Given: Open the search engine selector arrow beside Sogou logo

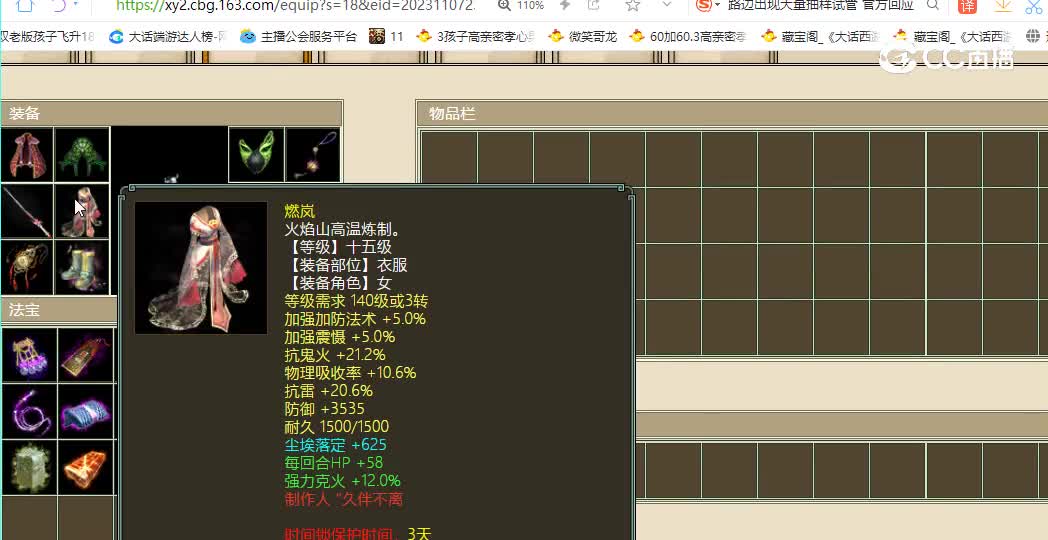Looking at the screenshot, I should pos(718,5).
